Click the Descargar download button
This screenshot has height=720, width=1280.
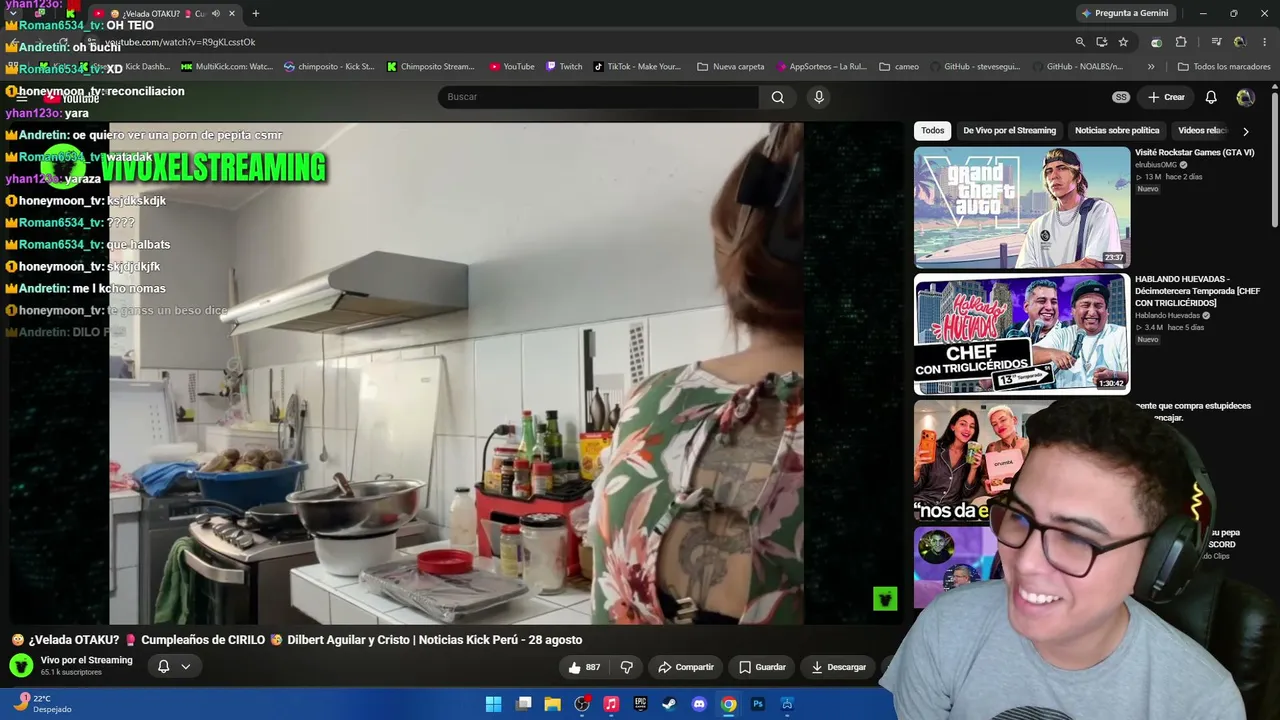coord(838,667)
